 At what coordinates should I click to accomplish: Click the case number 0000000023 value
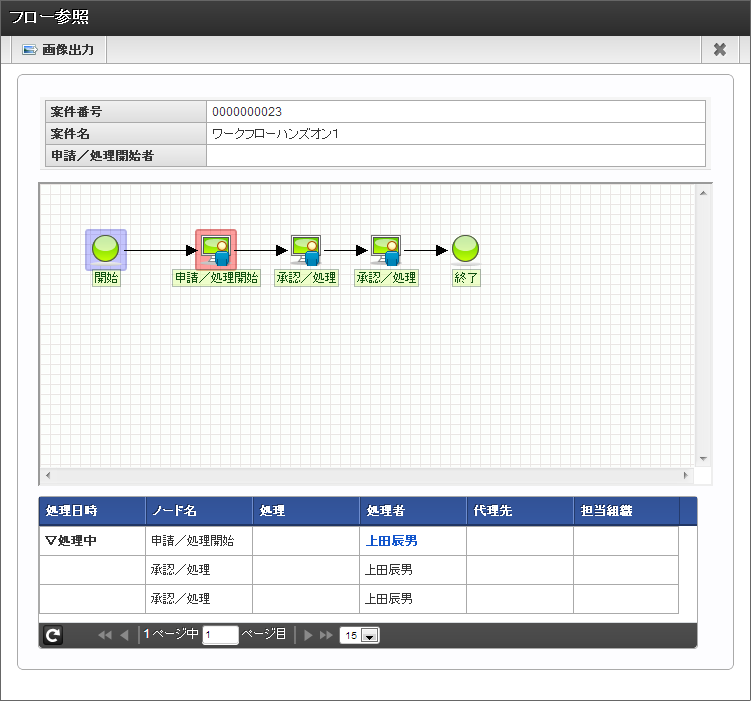[x=247, y=112]
